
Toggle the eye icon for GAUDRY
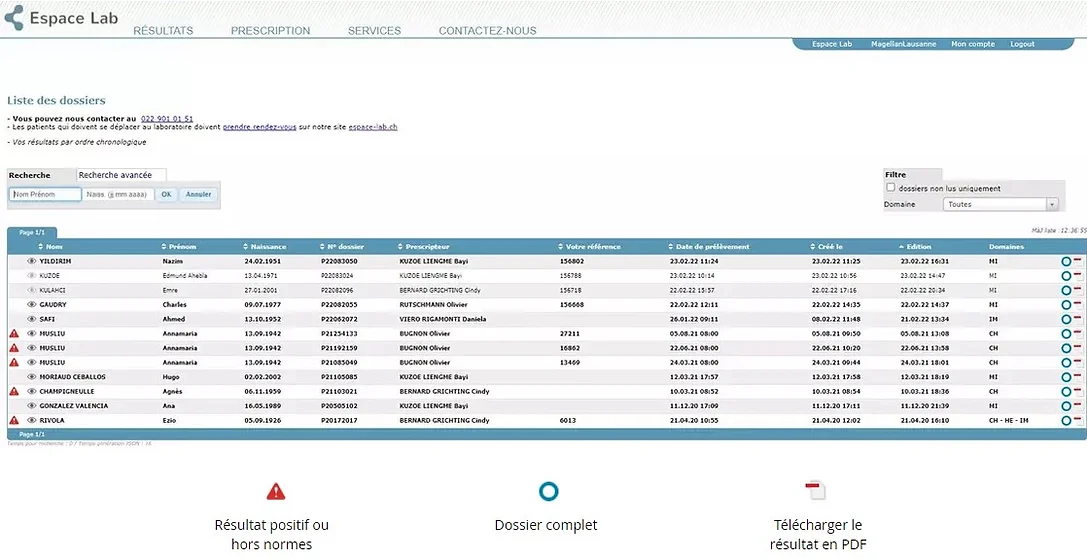(31, 304)
